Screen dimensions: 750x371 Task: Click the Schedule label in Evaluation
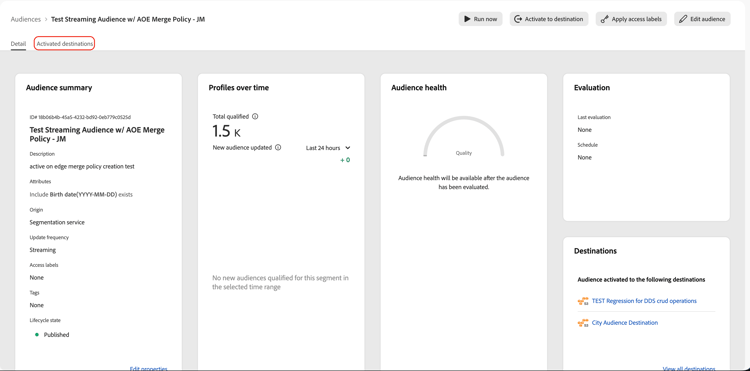coord(587,145)
